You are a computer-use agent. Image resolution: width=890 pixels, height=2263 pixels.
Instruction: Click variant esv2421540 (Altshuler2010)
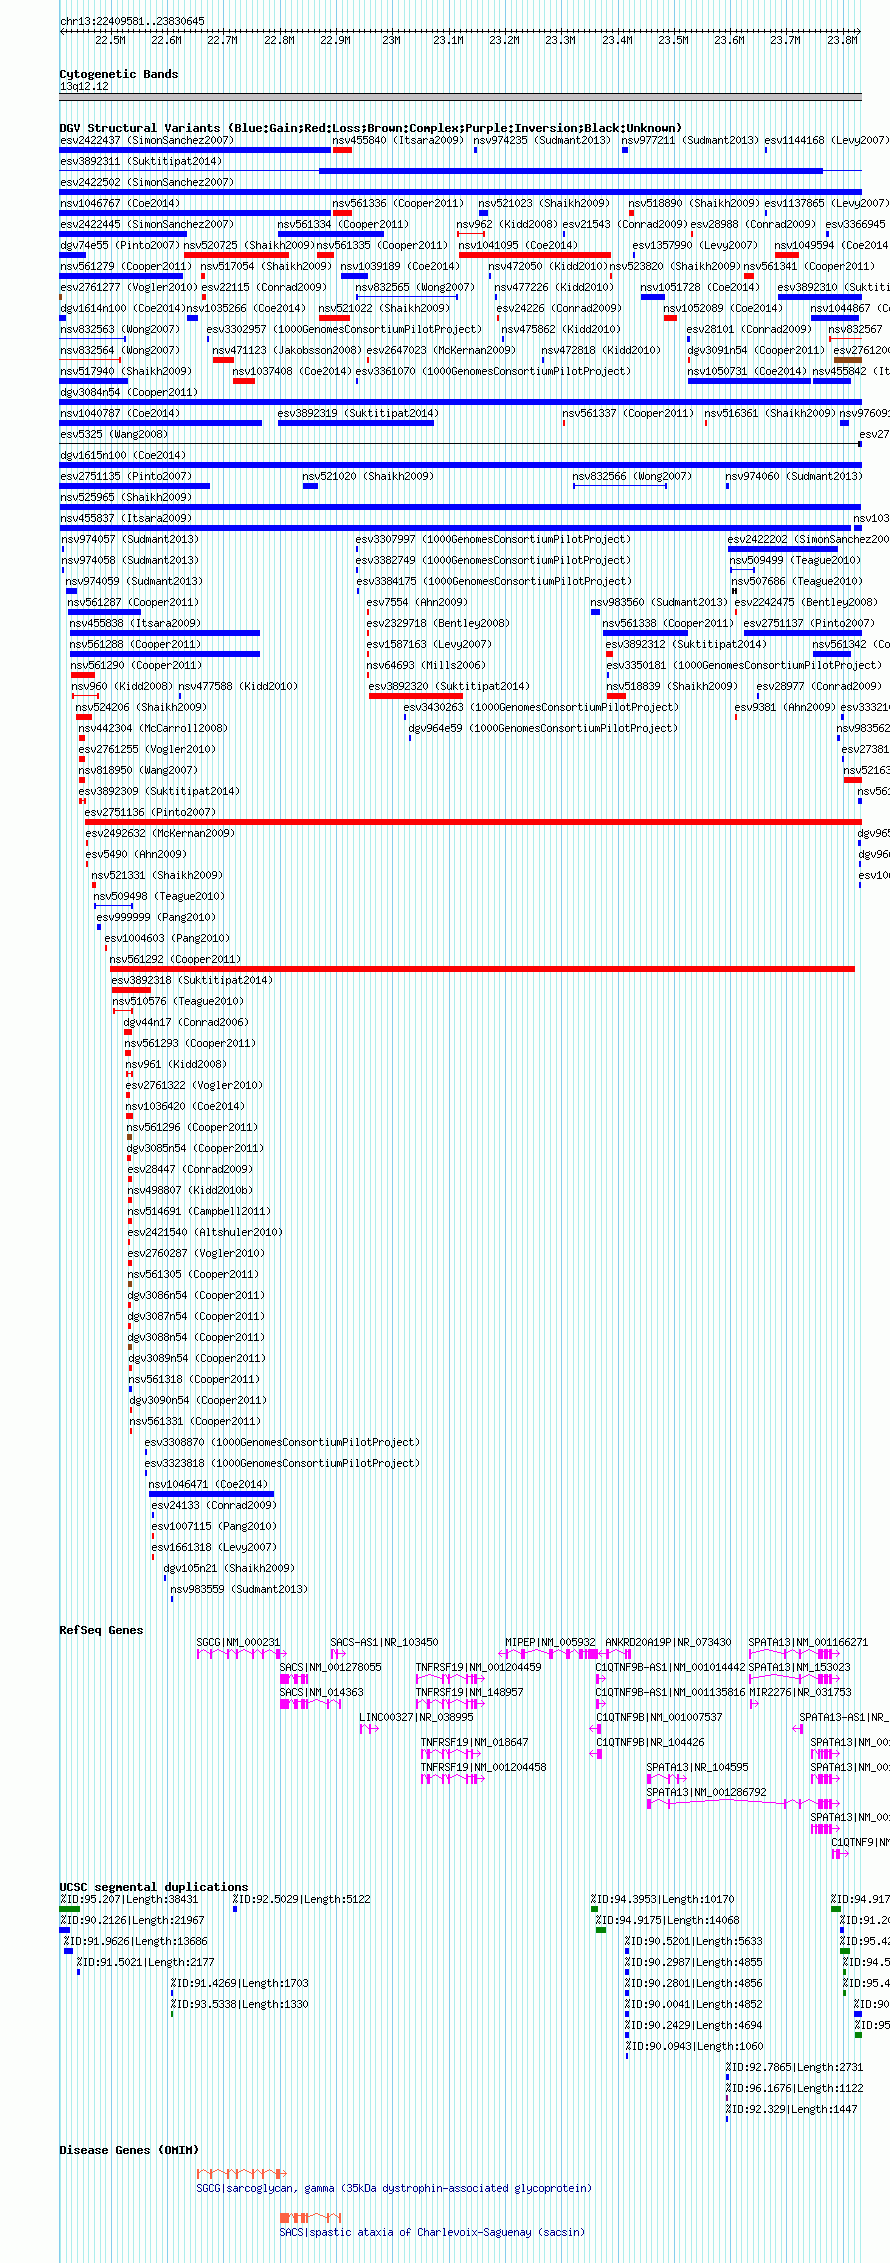tap(205, 1232)
